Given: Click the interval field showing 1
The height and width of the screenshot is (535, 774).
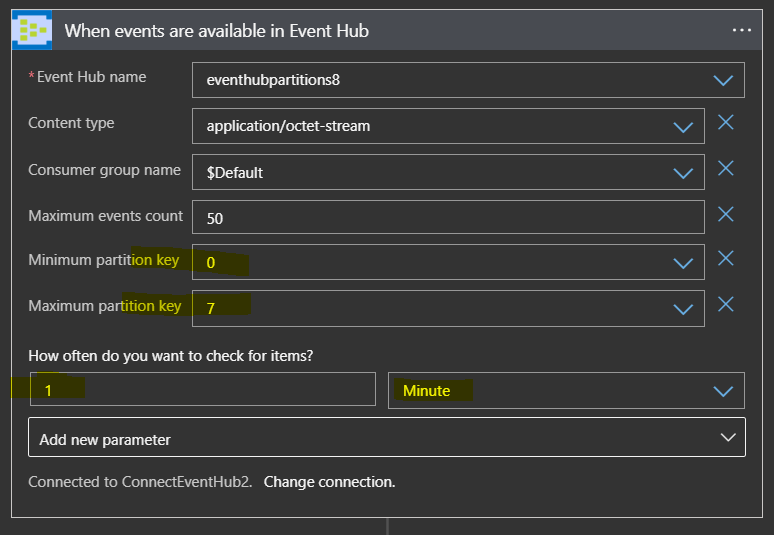Looking at the screenshot, I should pos(203,389).
